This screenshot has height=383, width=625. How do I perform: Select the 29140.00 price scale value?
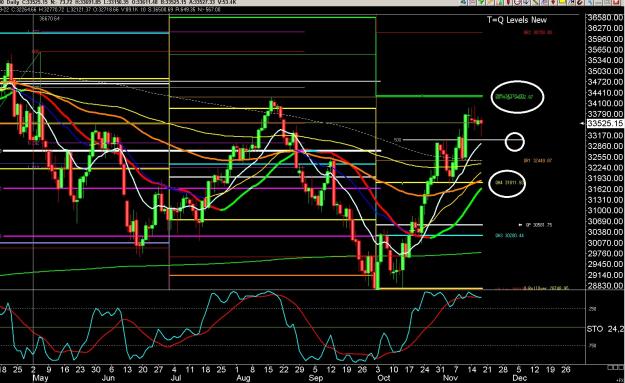(x=605, y=275)
